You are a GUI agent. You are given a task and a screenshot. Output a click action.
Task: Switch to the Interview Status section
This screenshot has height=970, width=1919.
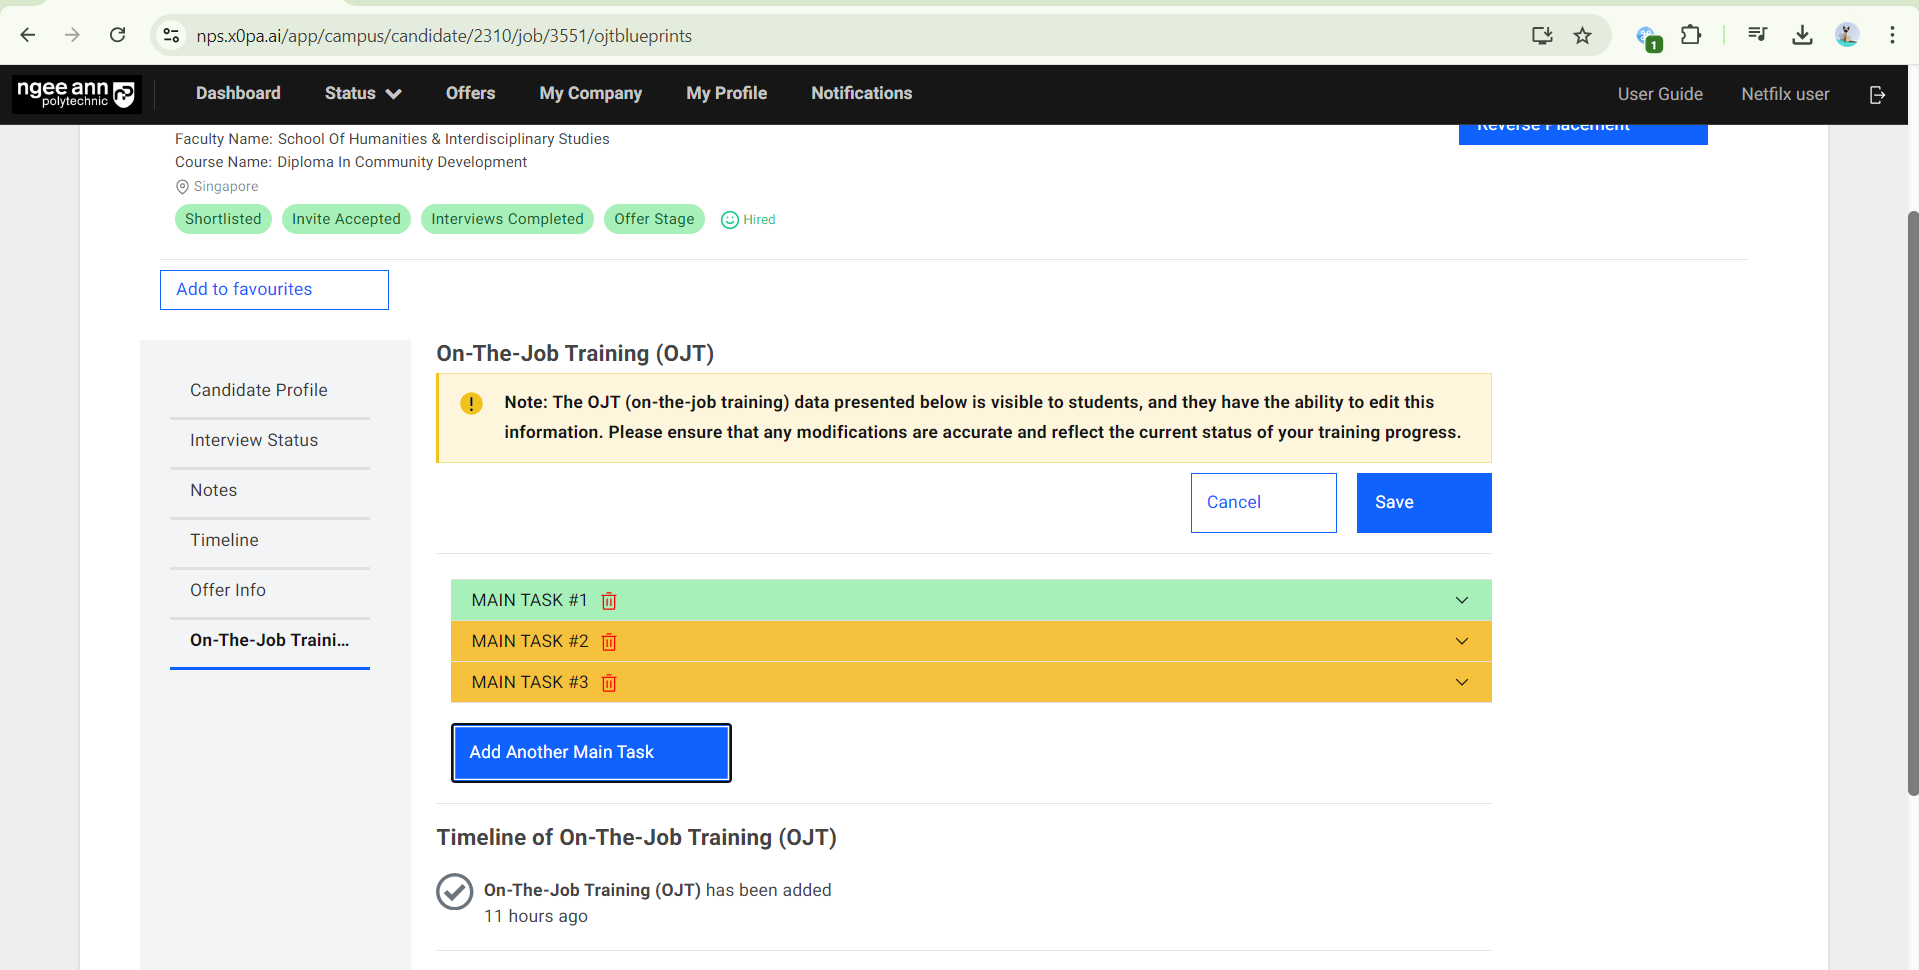[x=253, y=440]
